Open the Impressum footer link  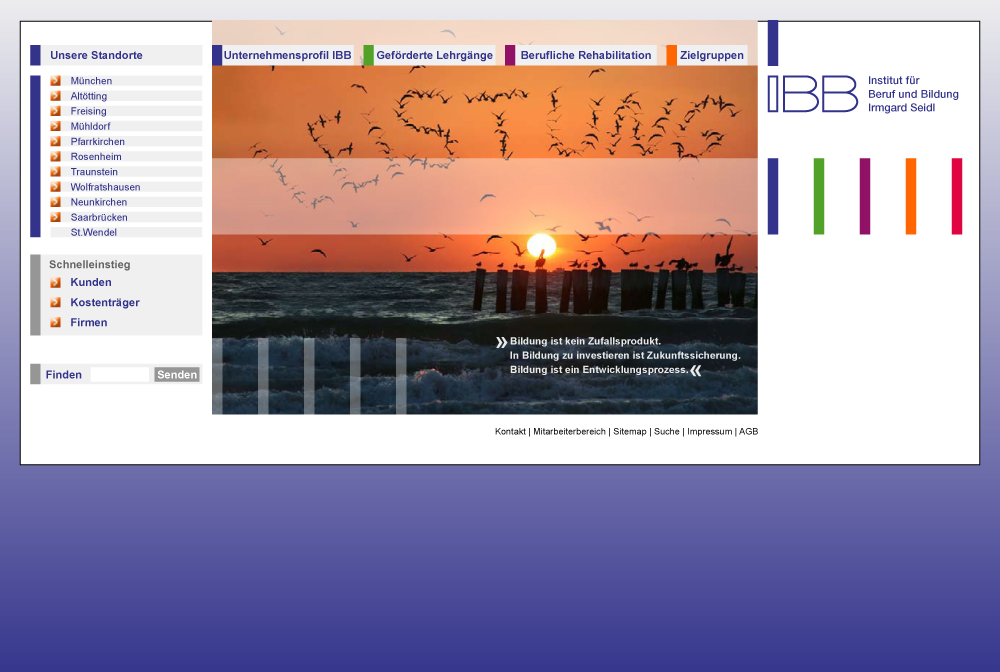pyautogui.click(x=709, y=432)
